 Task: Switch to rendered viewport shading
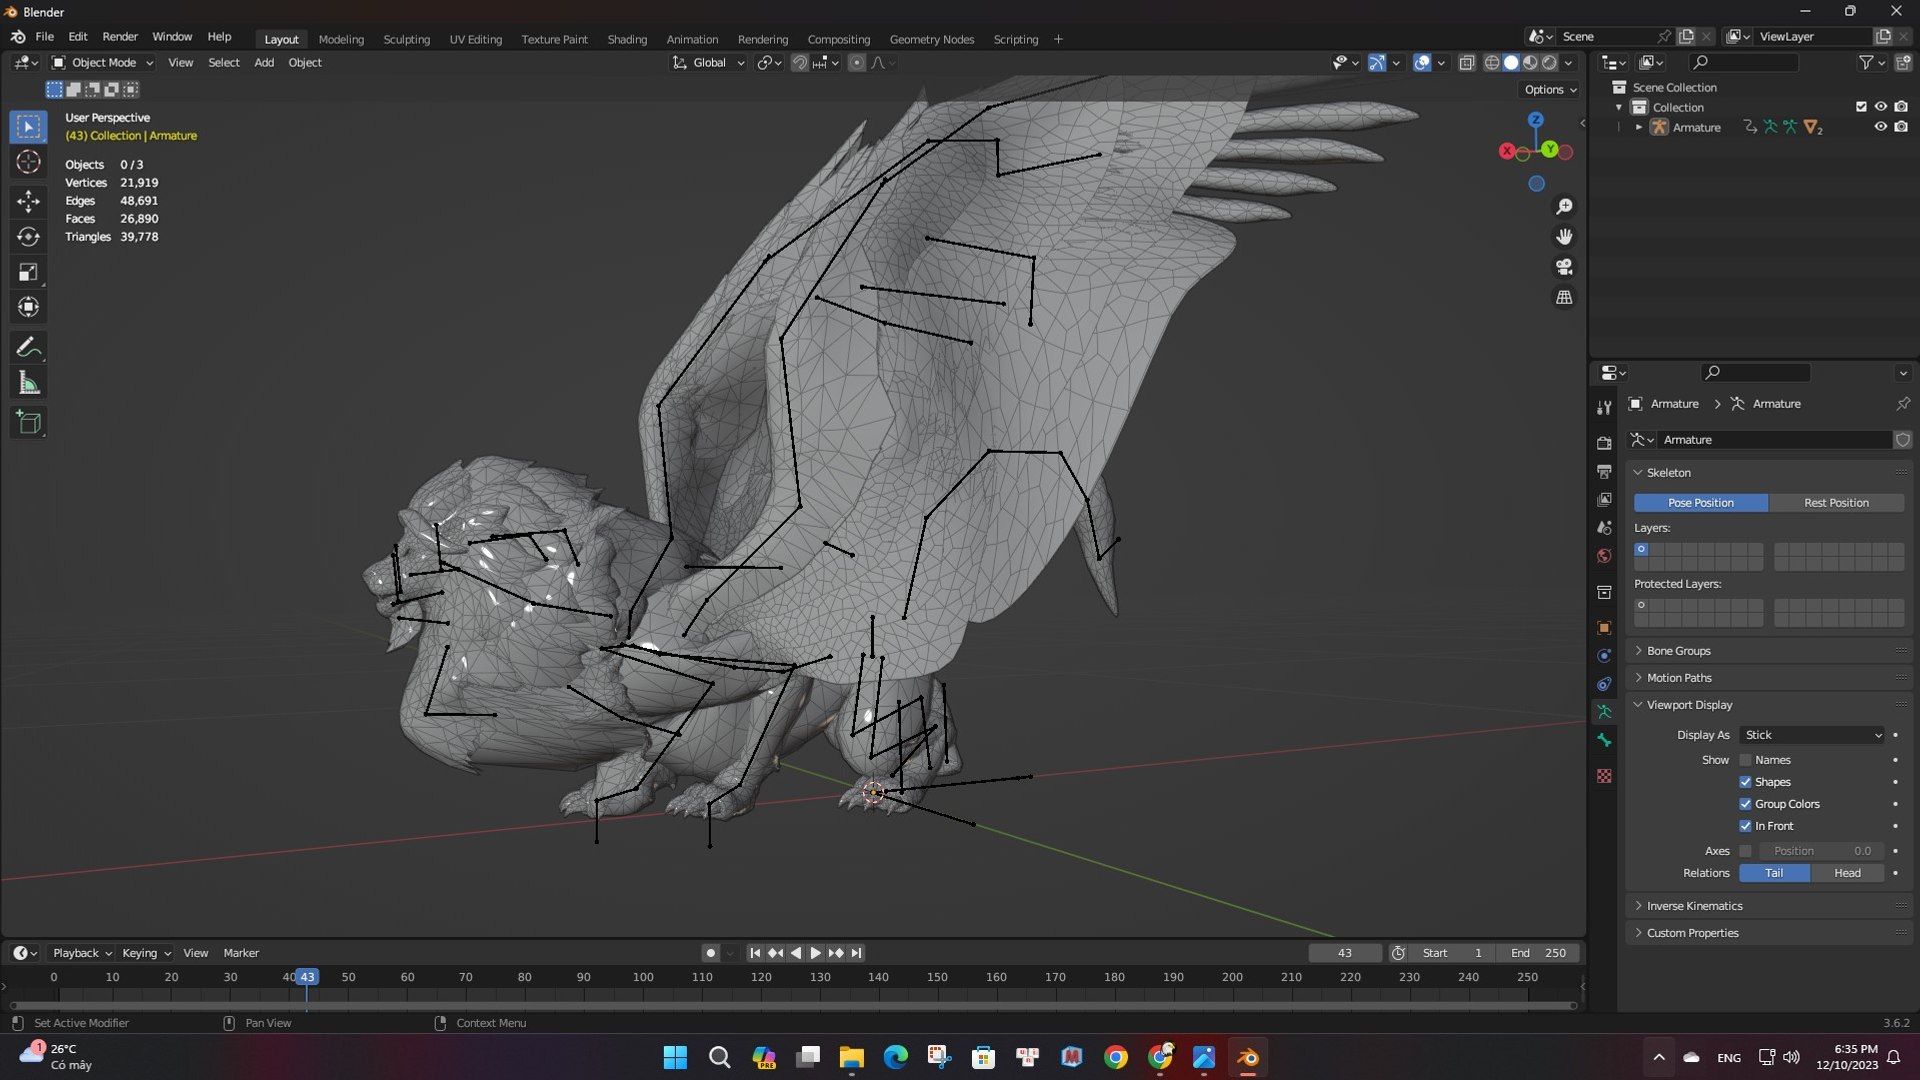pyautogui.click(x=1549, y=62)
